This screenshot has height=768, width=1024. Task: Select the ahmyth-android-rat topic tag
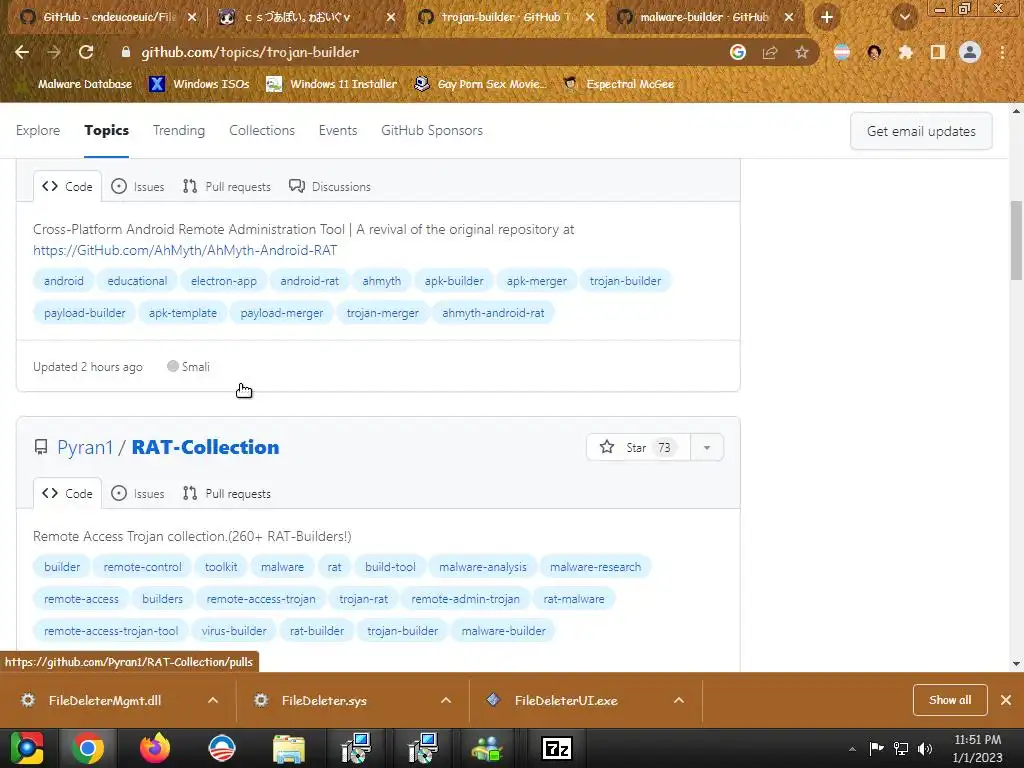pos(493,313)
